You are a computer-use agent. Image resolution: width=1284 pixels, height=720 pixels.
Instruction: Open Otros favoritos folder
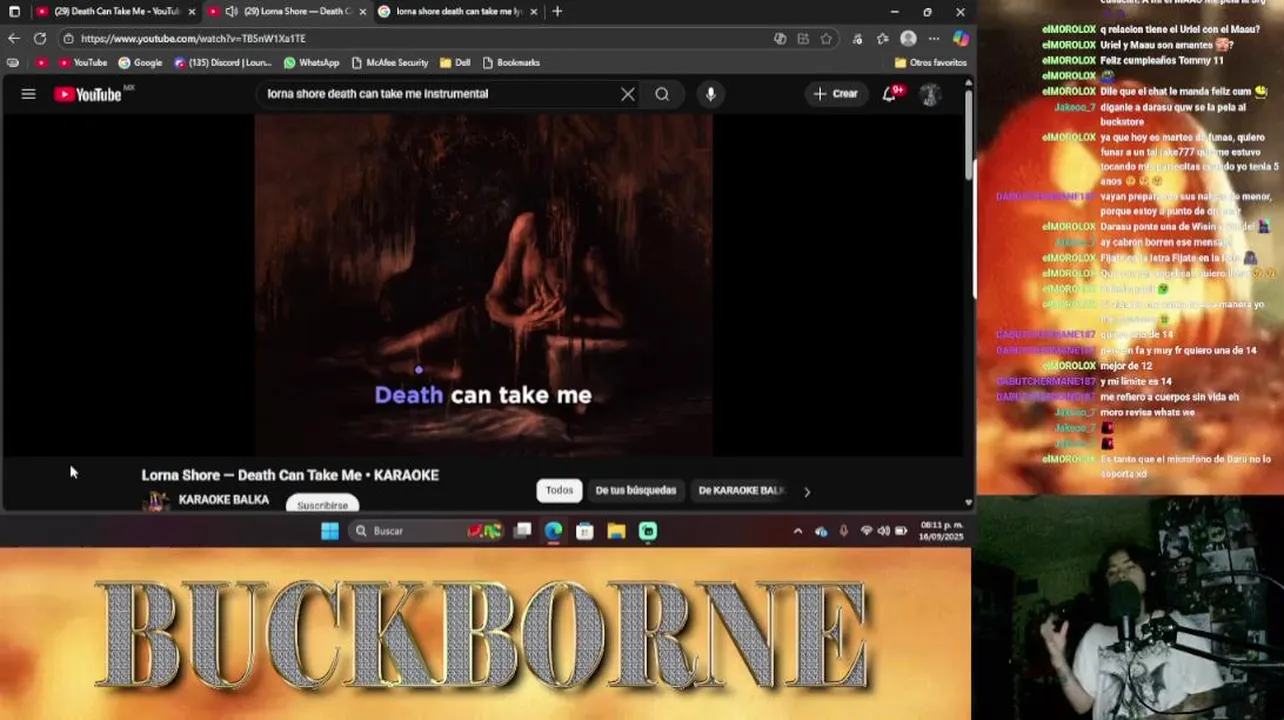point(930,62)
